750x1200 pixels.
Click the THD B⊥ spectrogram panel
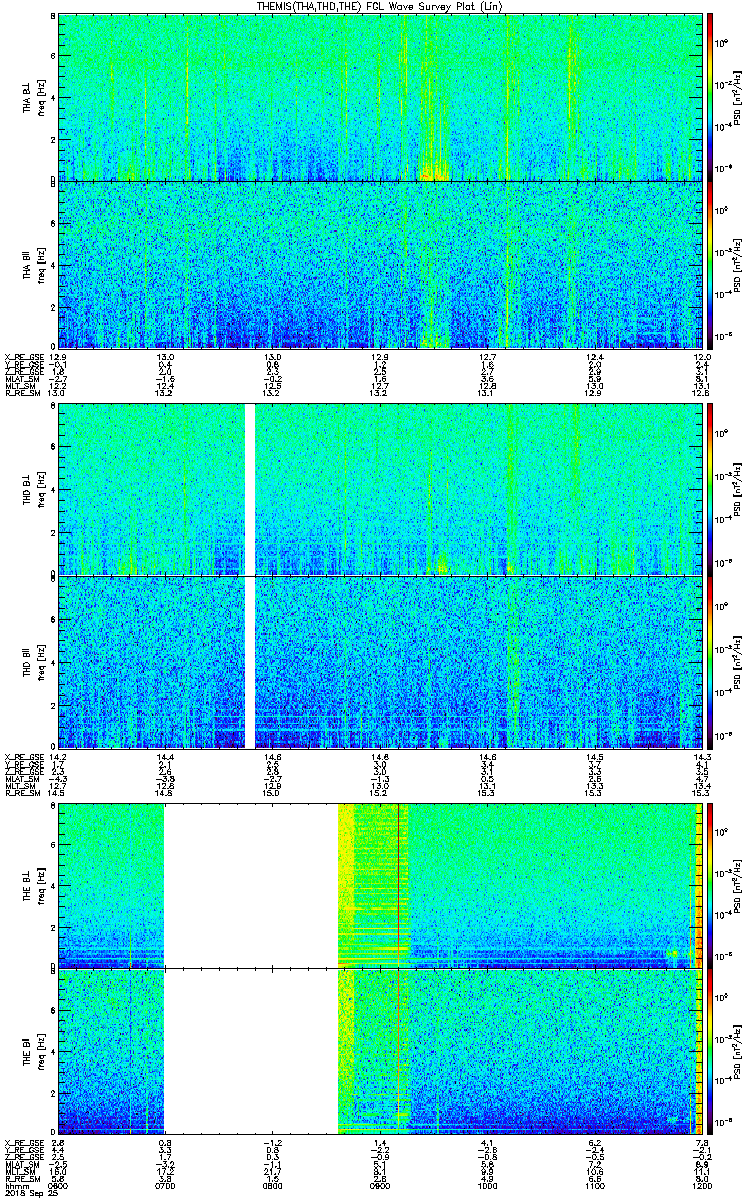click(x=379, y=490)
